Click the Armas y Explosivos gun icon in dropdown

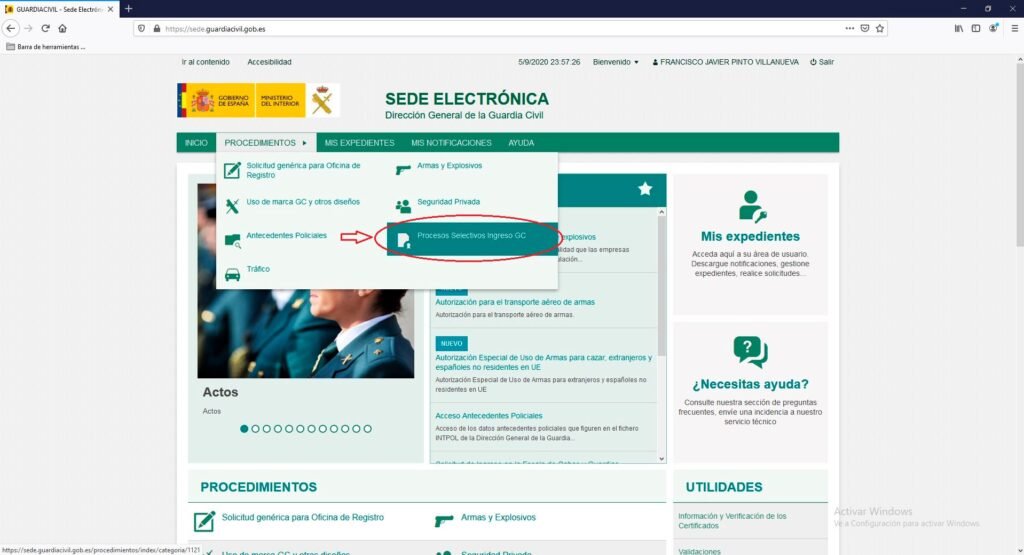(x=403, y=170)
